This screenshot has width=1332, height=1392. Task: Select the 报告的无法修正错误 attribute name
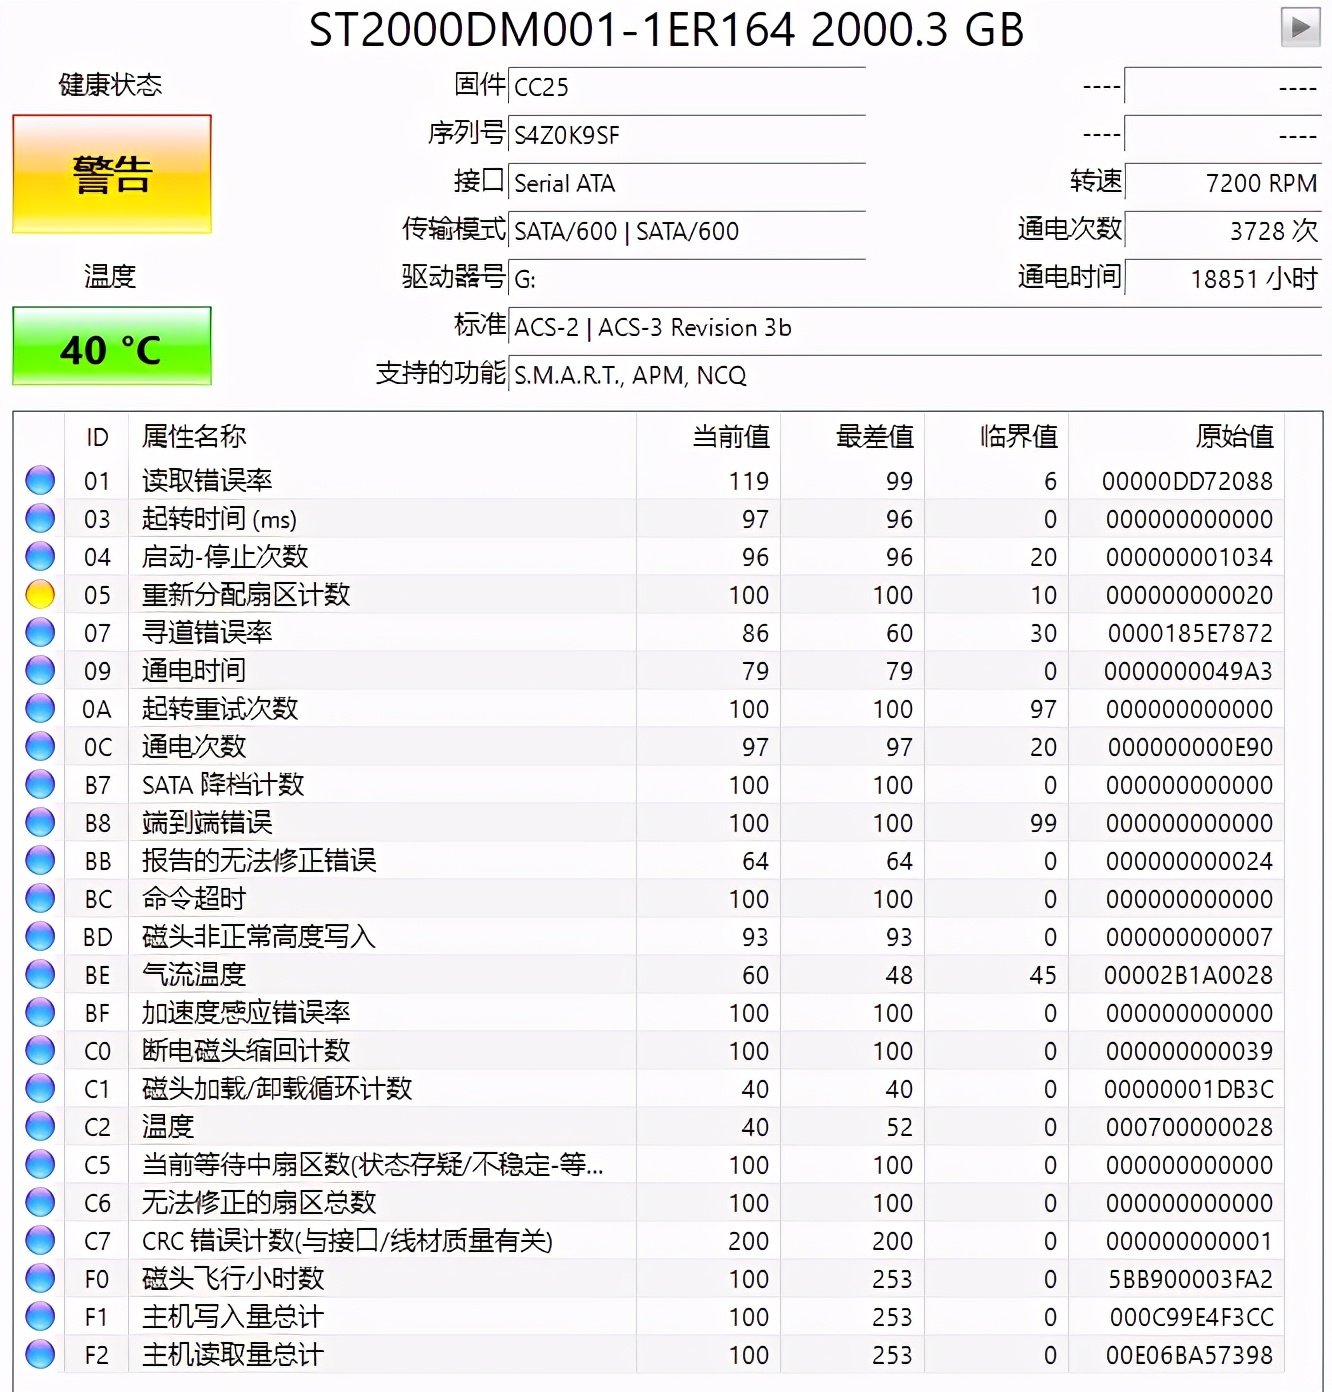pos(259,861)
